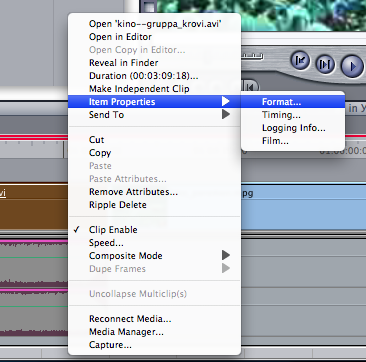Ripple Delete the clip
The height and width of the screenshot is (362, 366).
coord(154,205)
